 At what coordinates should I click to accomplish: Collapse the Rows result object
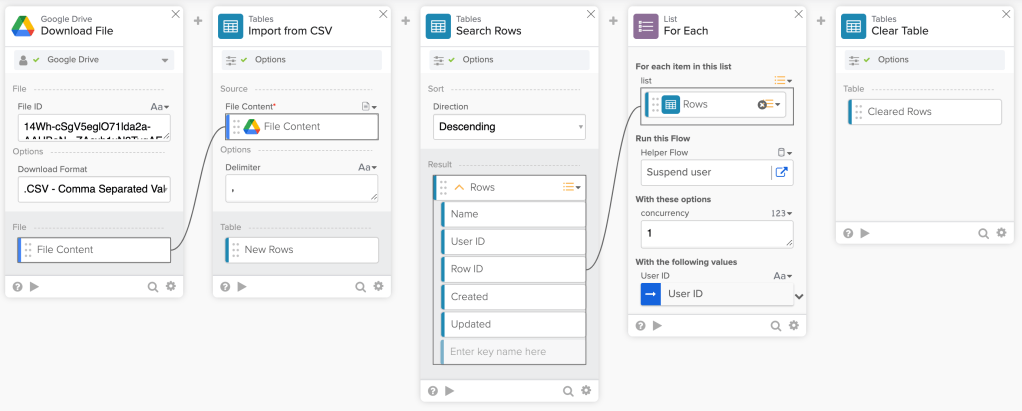[459, 188]
